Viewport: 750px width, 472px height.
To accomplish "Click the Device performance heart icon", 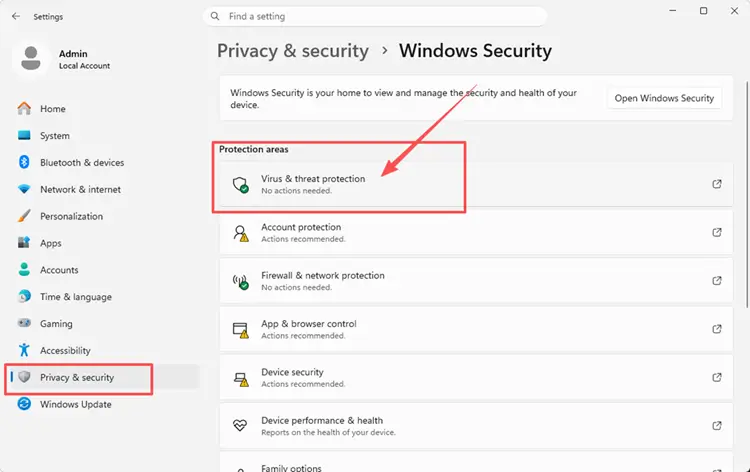I will click(x=240, y=425).
